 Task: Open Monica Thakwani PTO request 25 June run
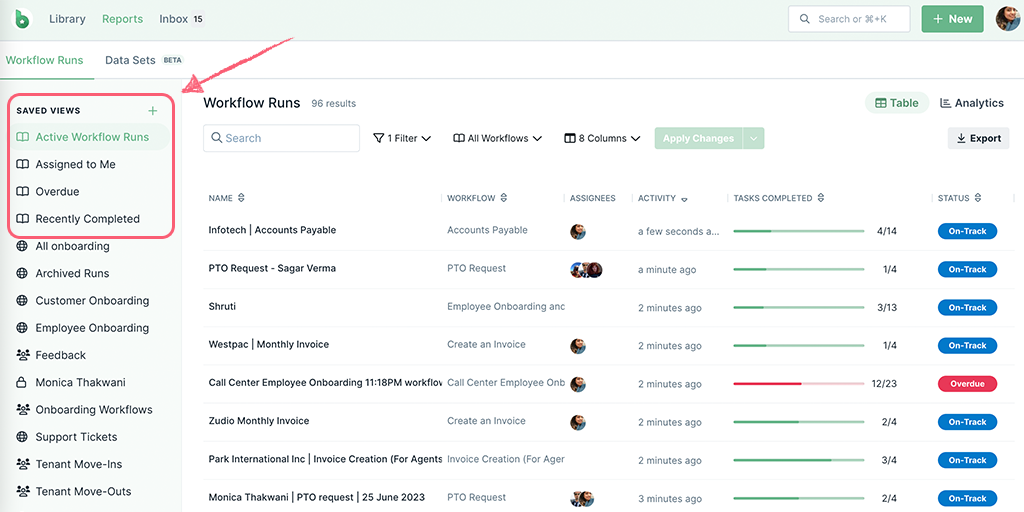(317, 498)
